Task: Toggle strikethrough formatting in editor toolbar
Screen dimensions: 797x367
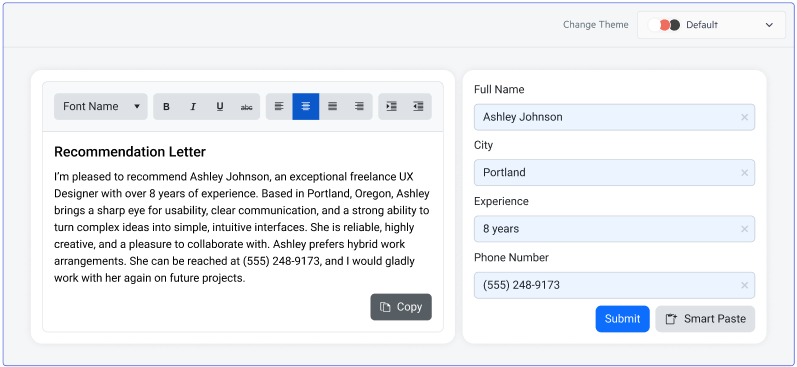Action: (x=247, y=107)
